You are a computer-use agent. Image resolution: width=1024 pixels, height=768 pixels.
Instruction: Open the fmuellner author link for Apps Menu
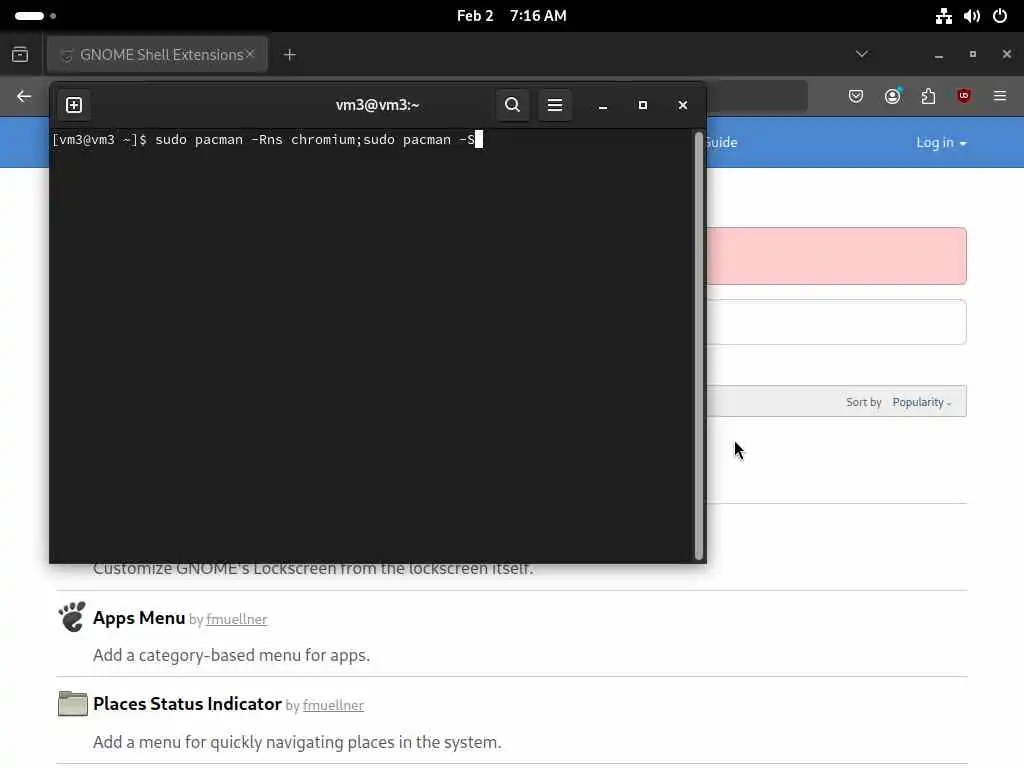236,619
